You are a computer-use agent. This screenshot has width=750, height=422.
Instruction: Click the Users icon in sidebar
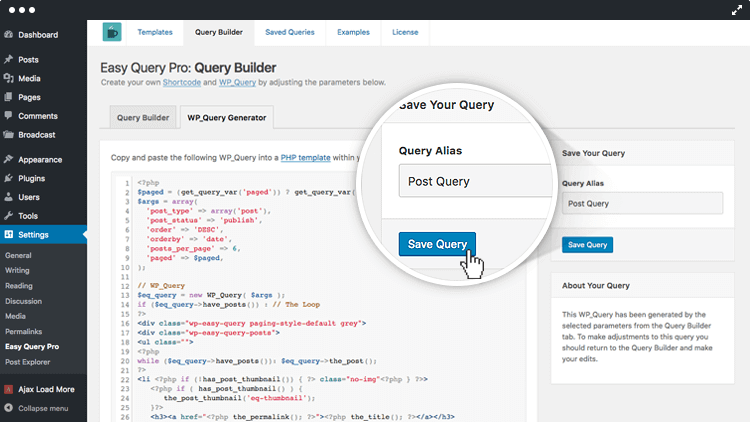(x=8, y=197)
